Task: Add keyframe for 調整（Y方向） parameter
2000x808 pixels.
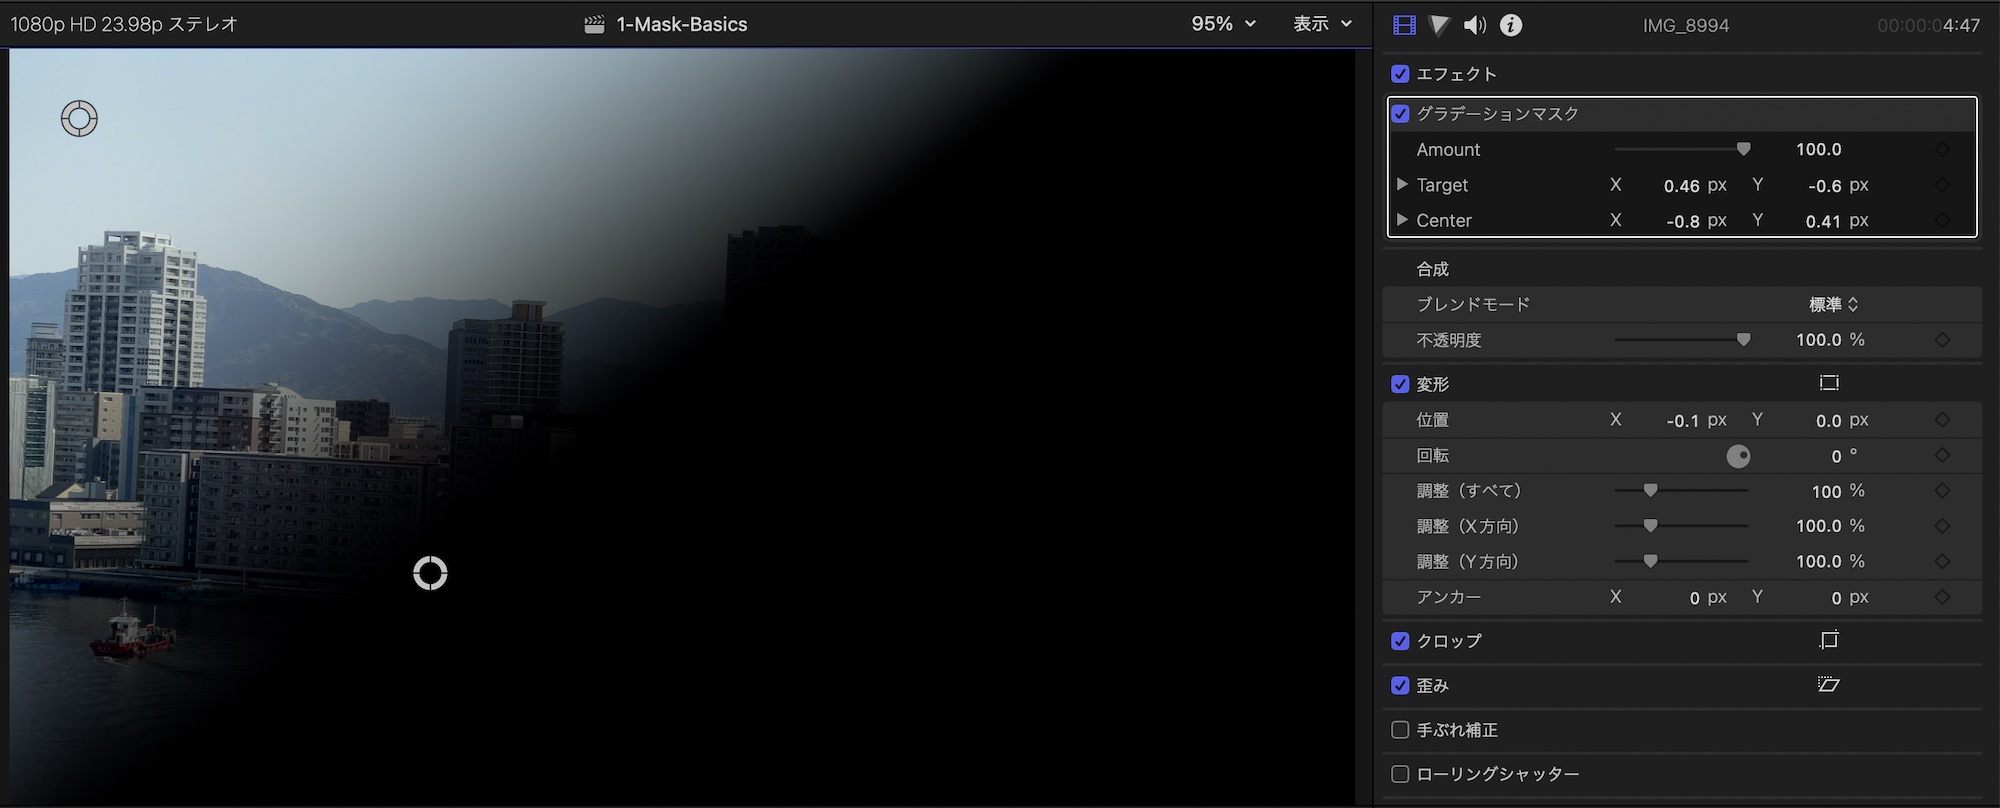Action: coord(1942,561)
